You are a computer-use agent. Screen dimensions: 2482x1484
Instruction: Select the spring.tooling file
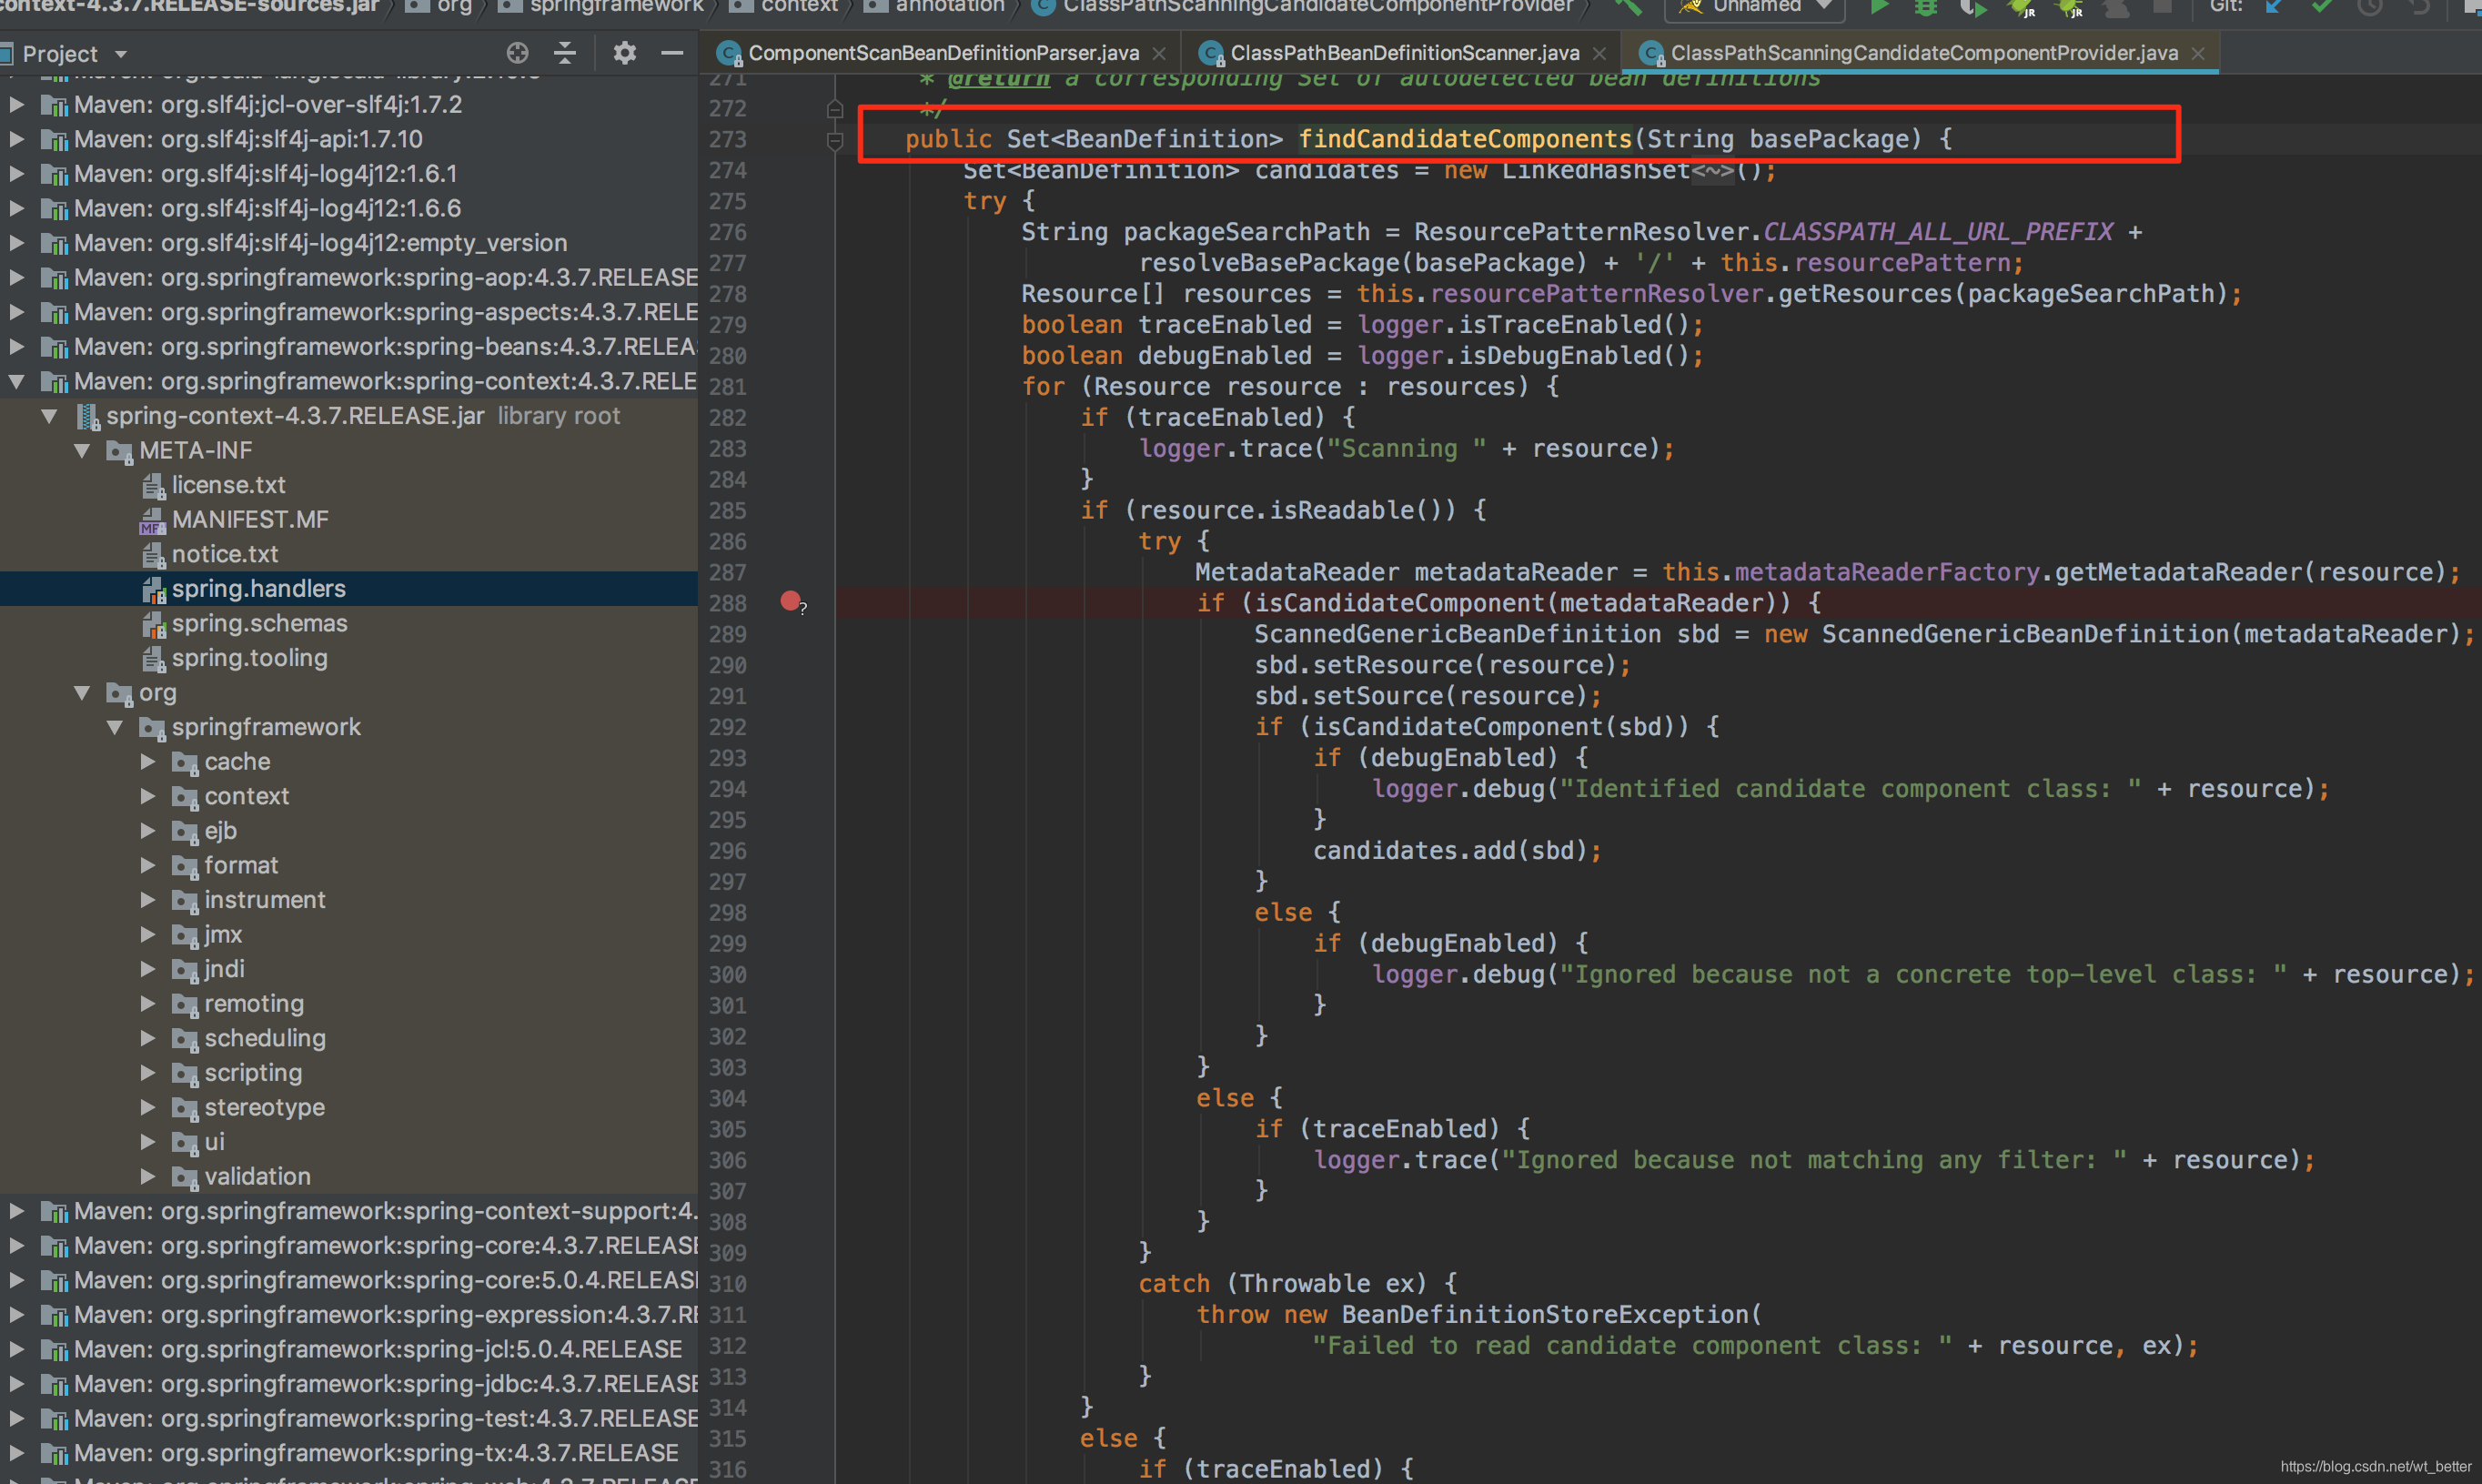249,658
